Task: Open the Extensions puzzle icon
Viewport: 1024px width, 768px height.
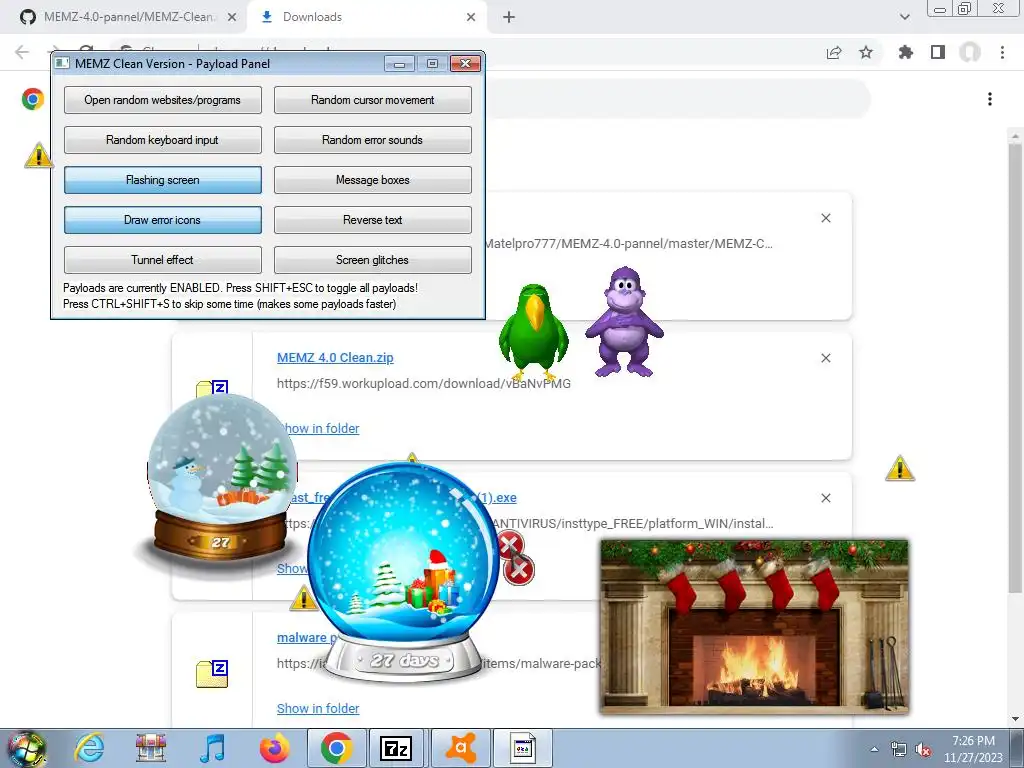Action: click(x=905, y=52)
